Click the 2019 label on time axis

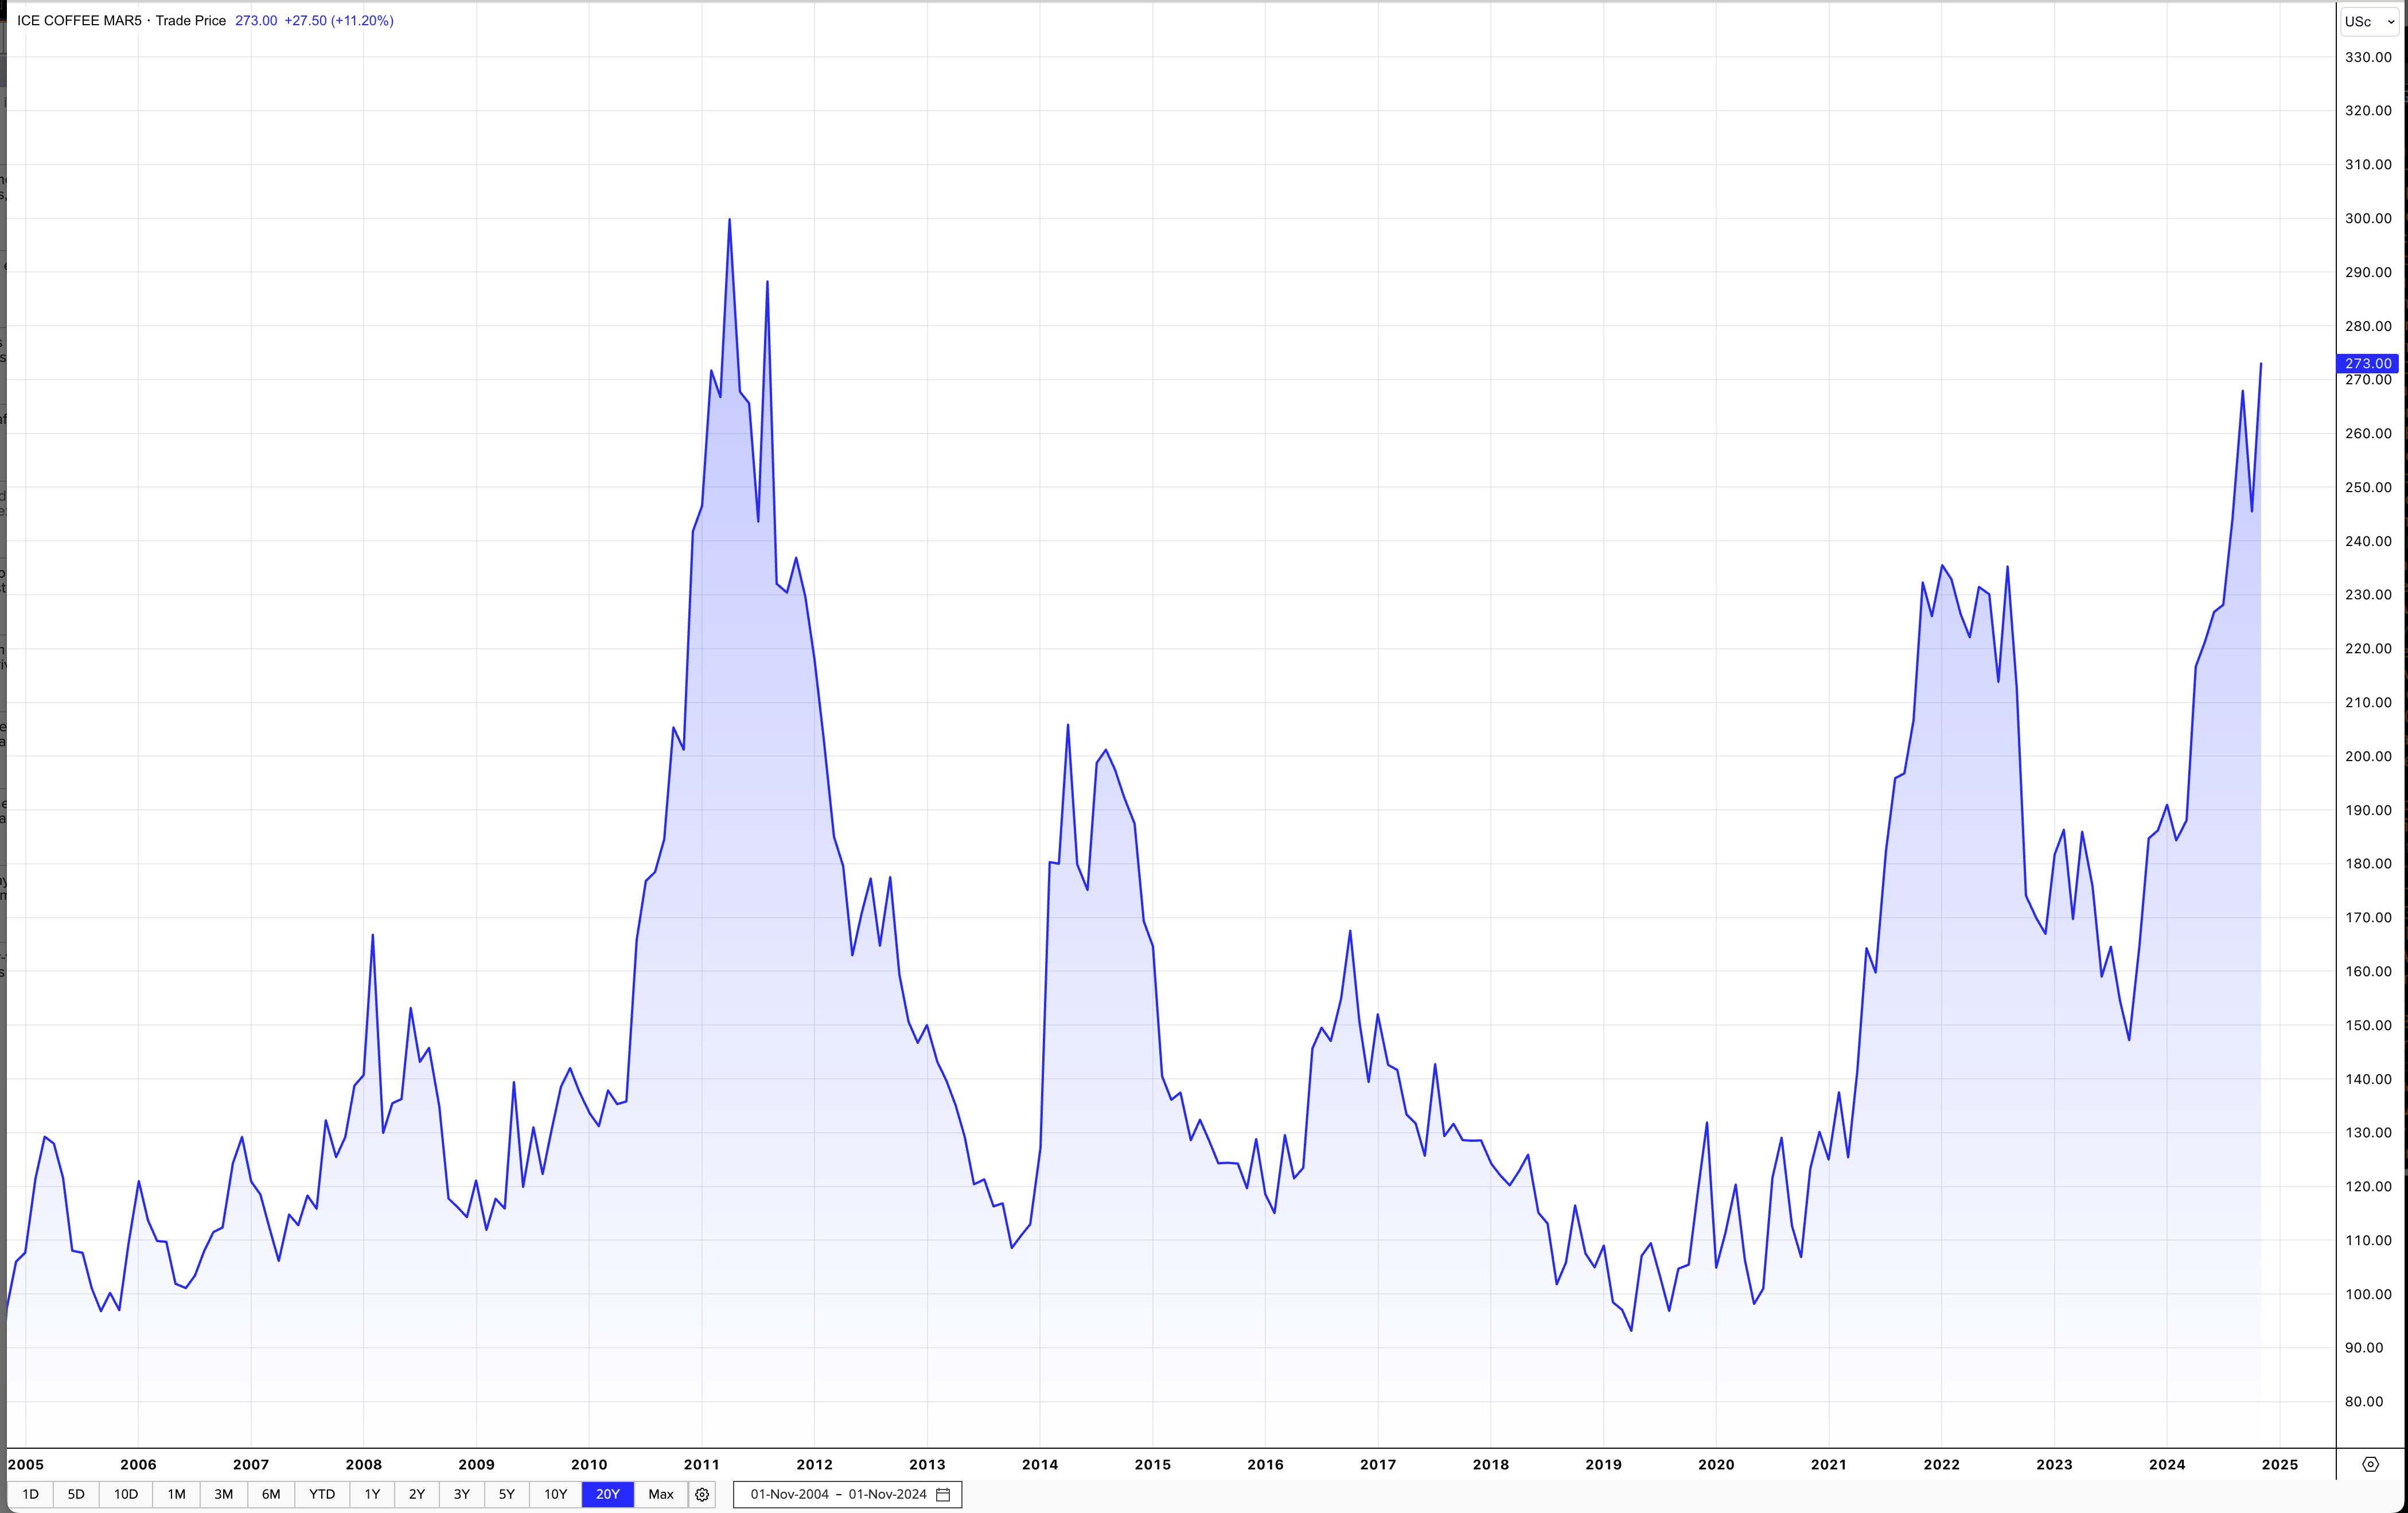(x=1603, y=1464)
